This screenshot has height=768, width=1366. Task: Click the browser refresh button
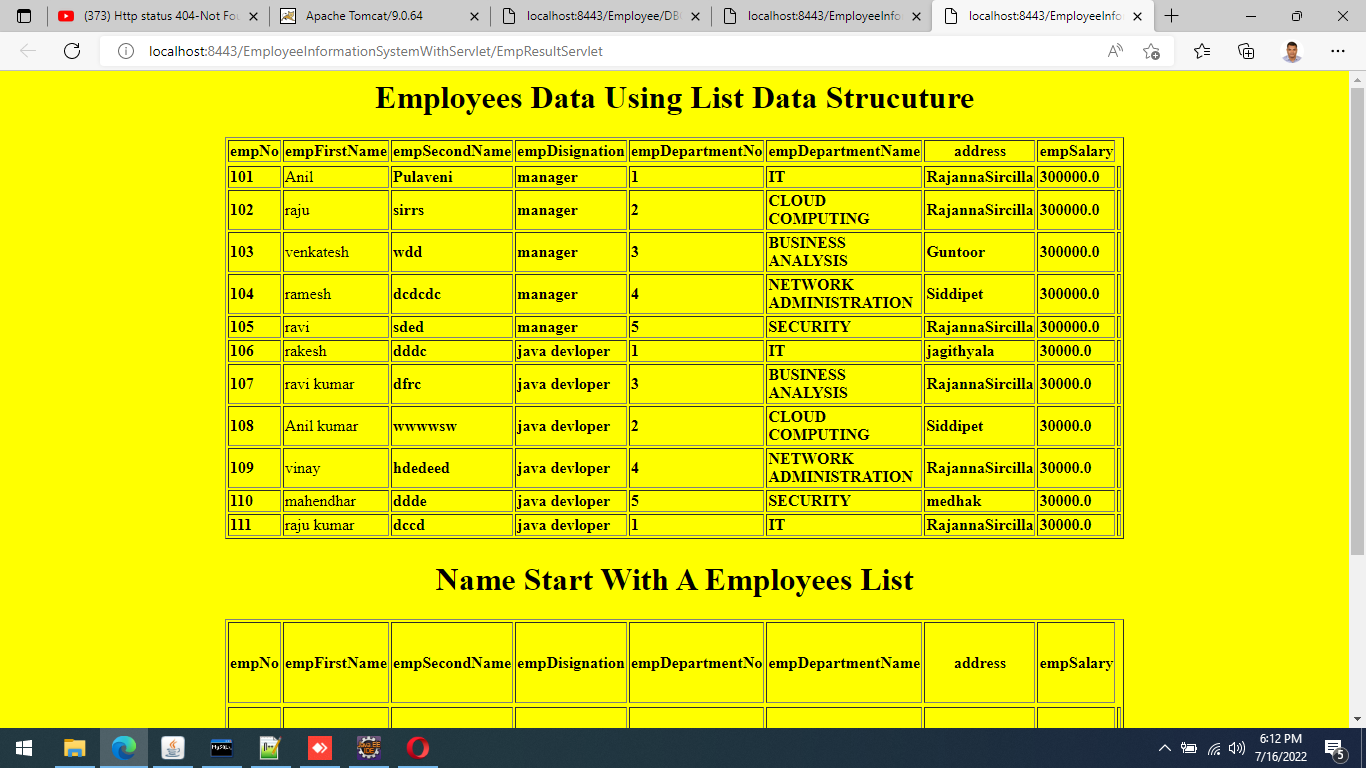72,51
